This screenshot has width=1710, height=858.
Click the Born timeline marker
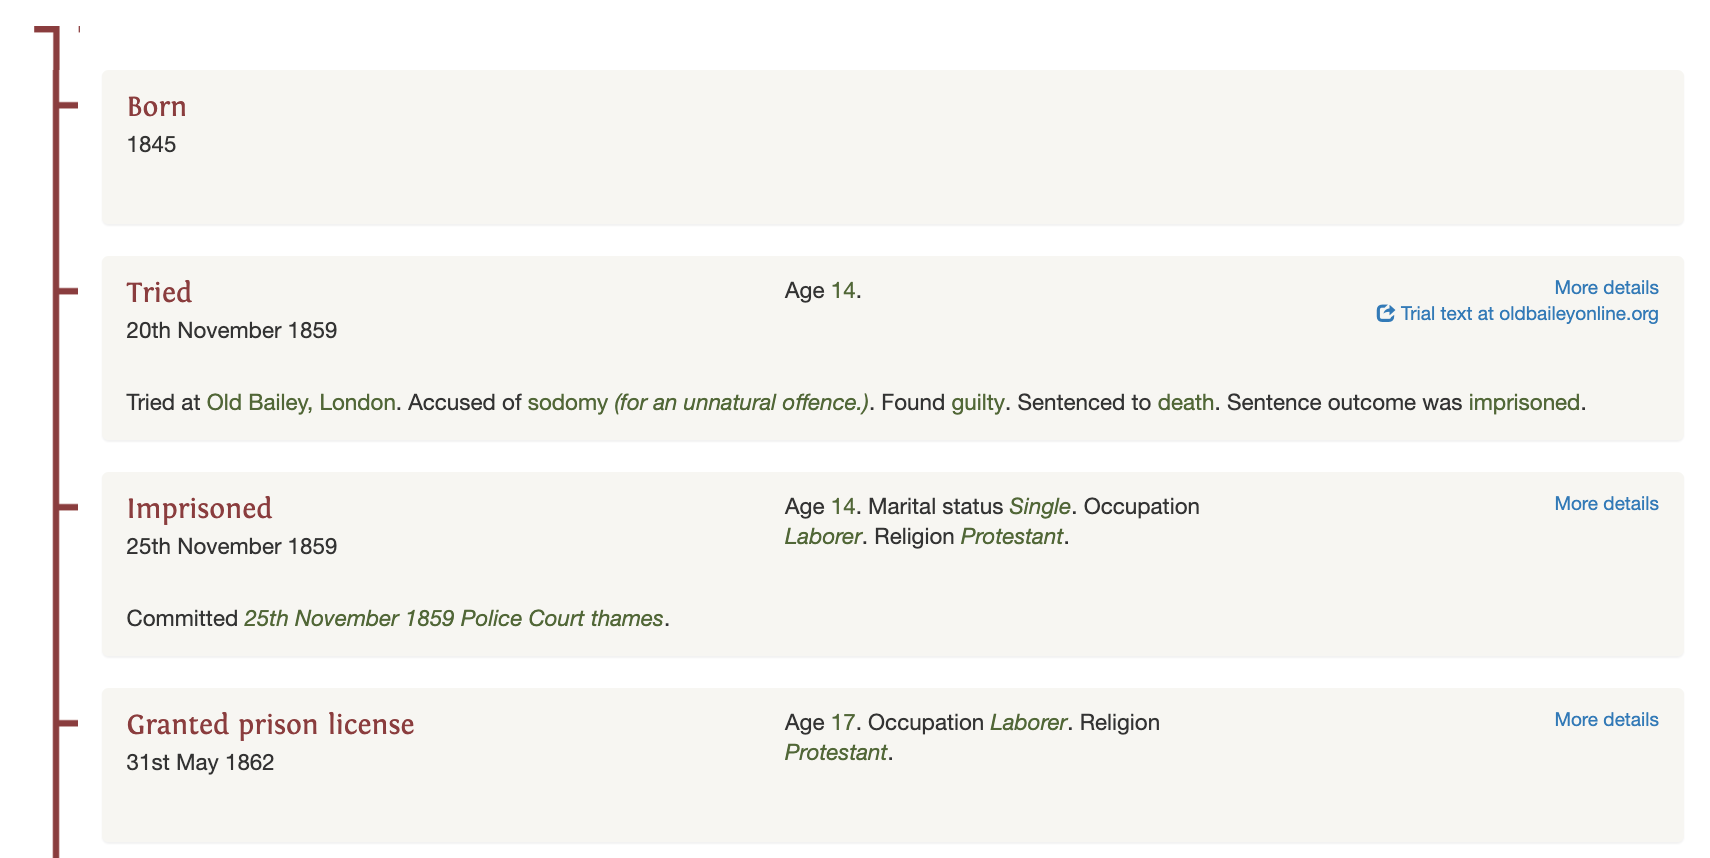coord(67,105)
